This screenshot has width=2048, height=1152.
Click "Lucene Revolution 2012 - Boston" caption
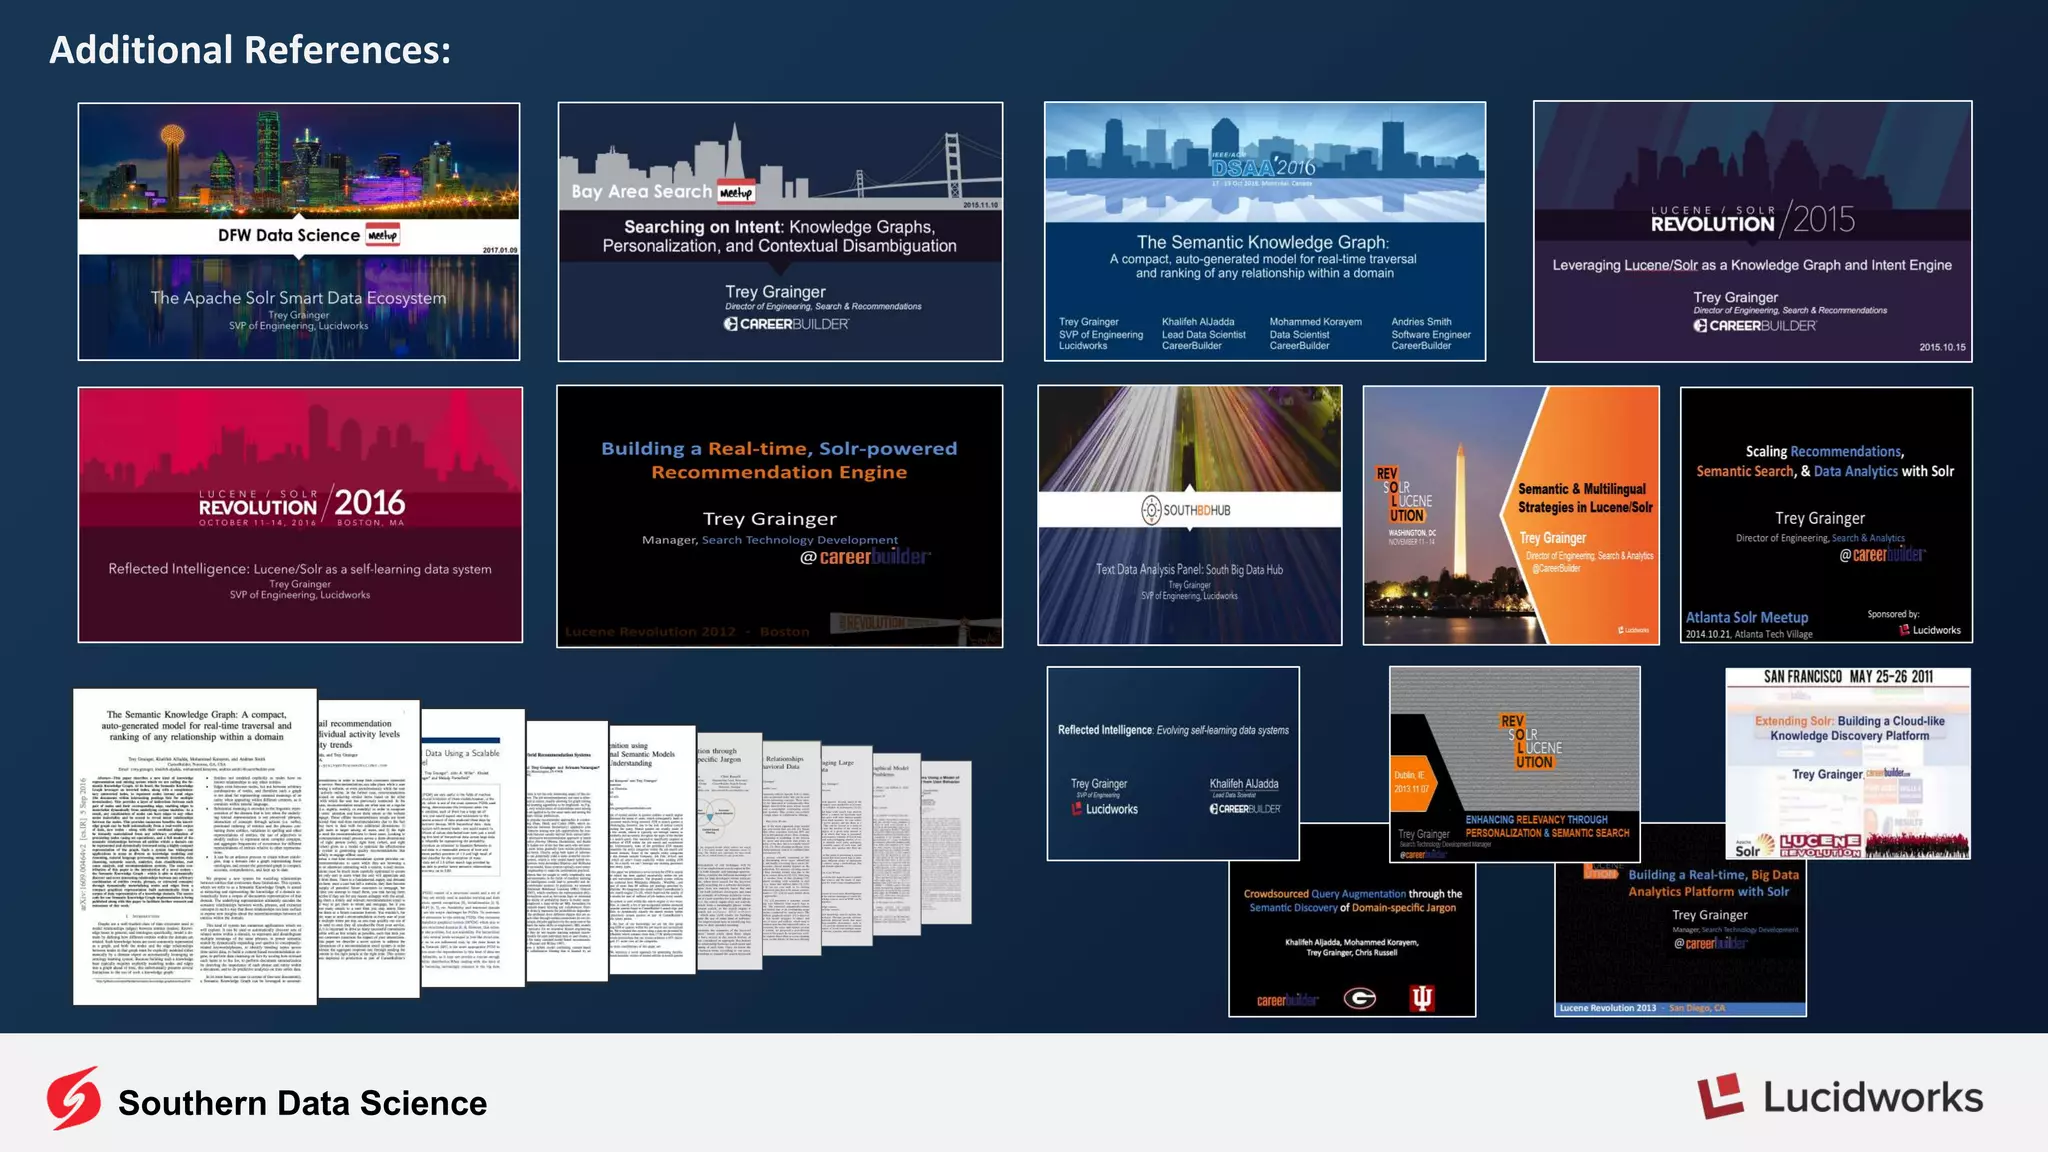[687, 632]
